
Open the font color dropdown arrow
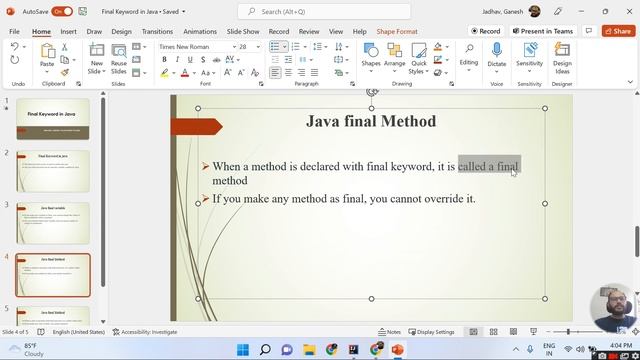194,73
